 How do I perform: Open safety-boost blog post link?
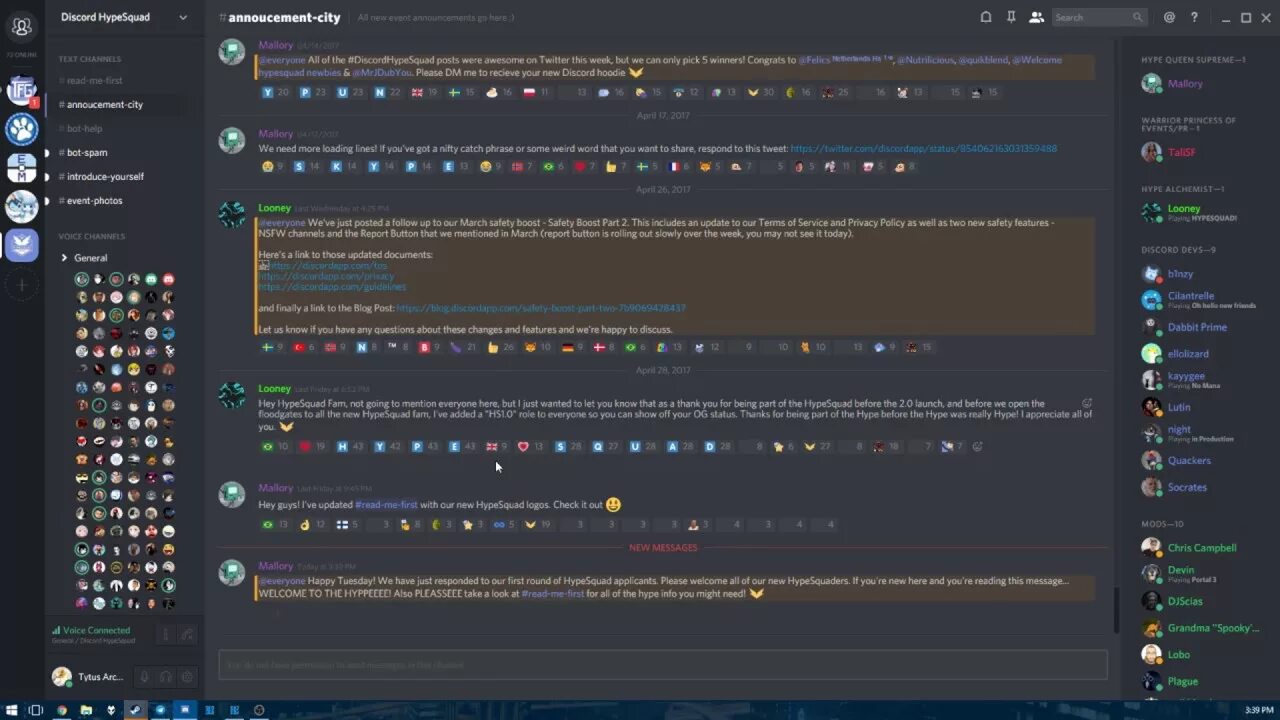click(x=541, y=308)
